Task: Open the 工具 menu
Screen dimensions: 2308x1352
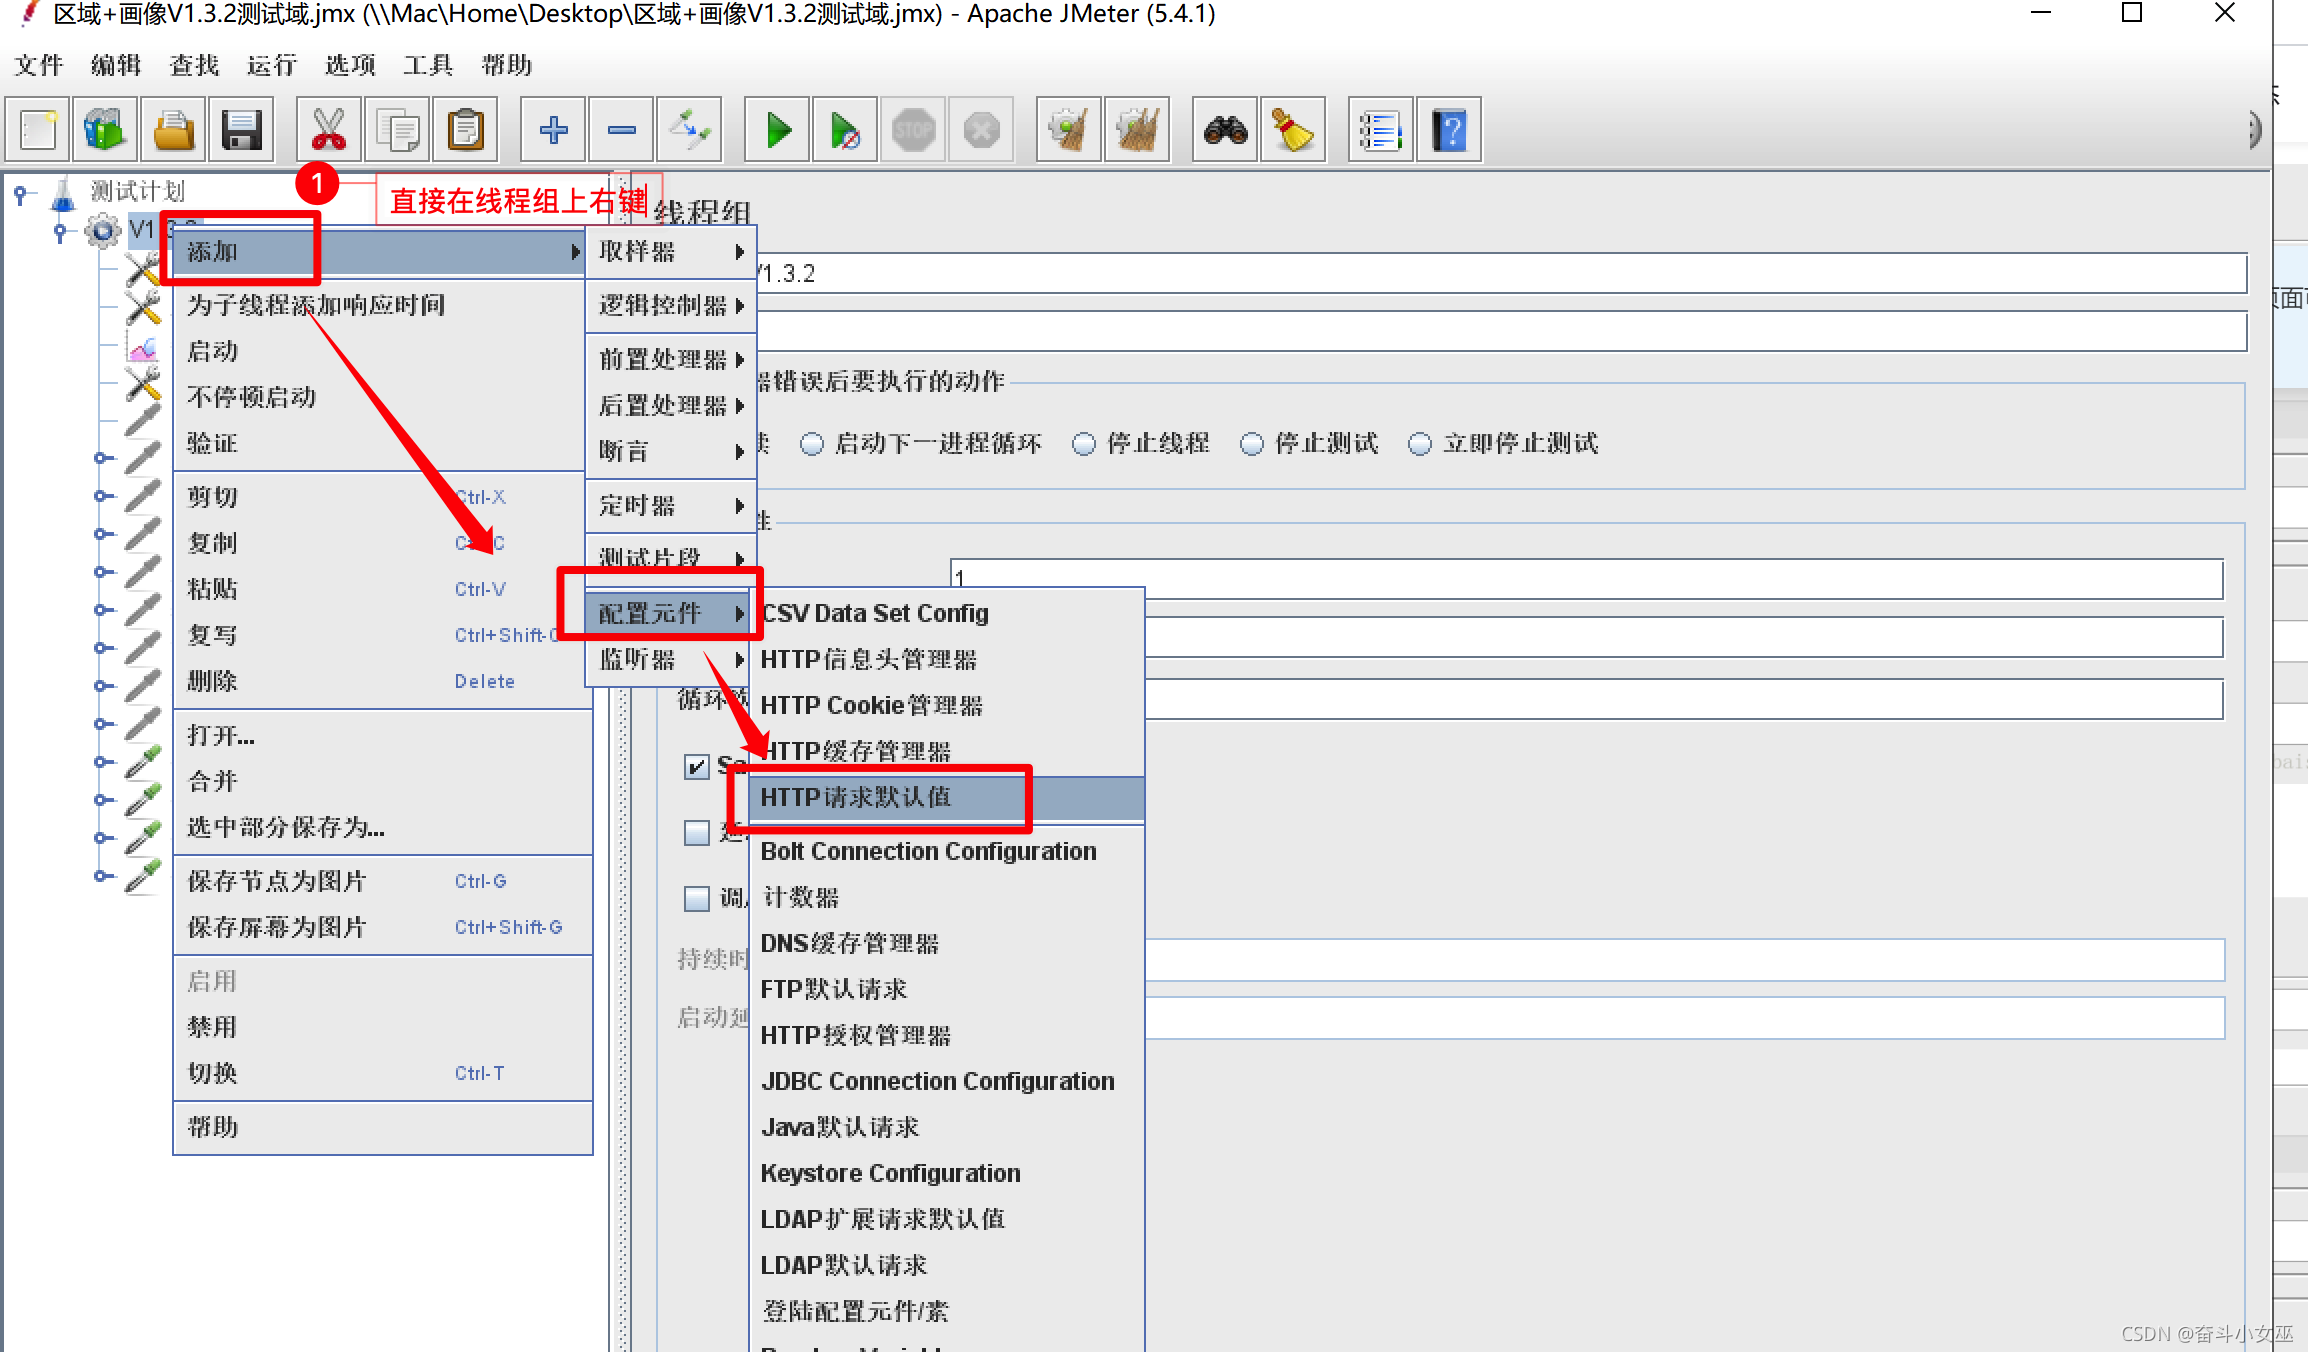Action: (428, 66)
